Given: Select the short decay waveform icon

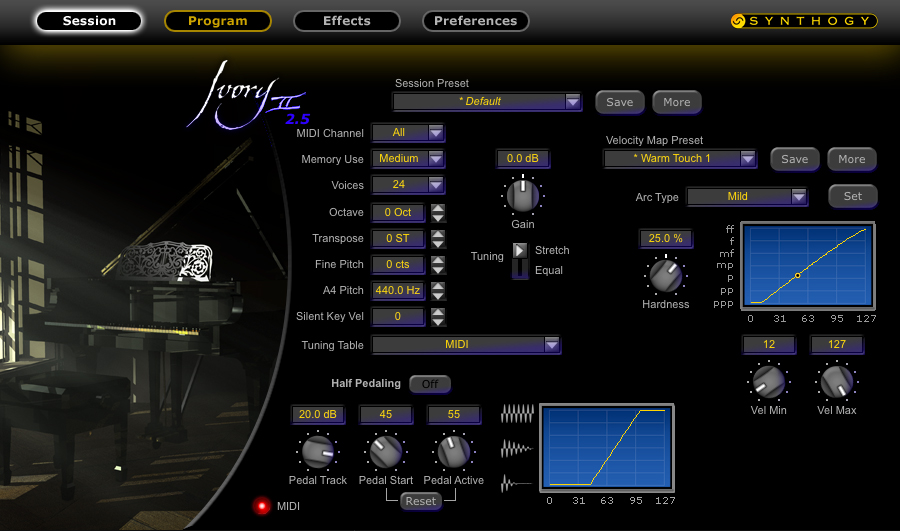Looking at the screenshot, I should point(517,483).
